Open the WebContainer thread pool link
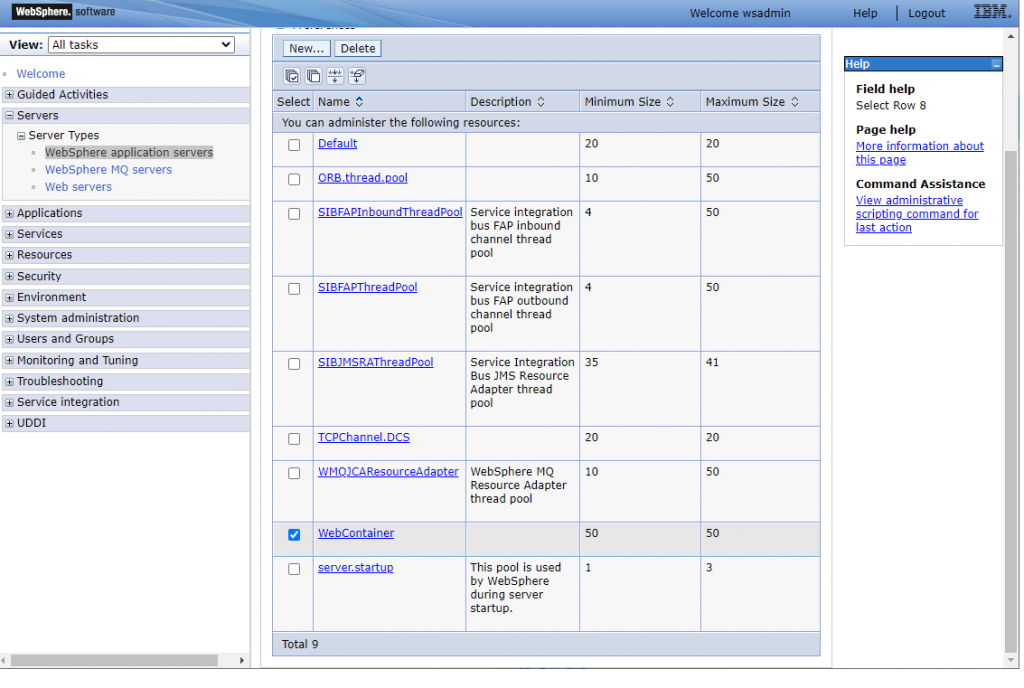The height and width of the screenshot is (688, 1024). click(356, 533)
